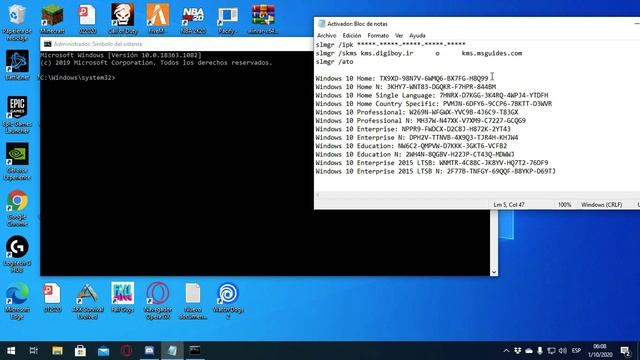Open the Recycle Bin desktop icon
640x360 pixels.
pos(17,21)
